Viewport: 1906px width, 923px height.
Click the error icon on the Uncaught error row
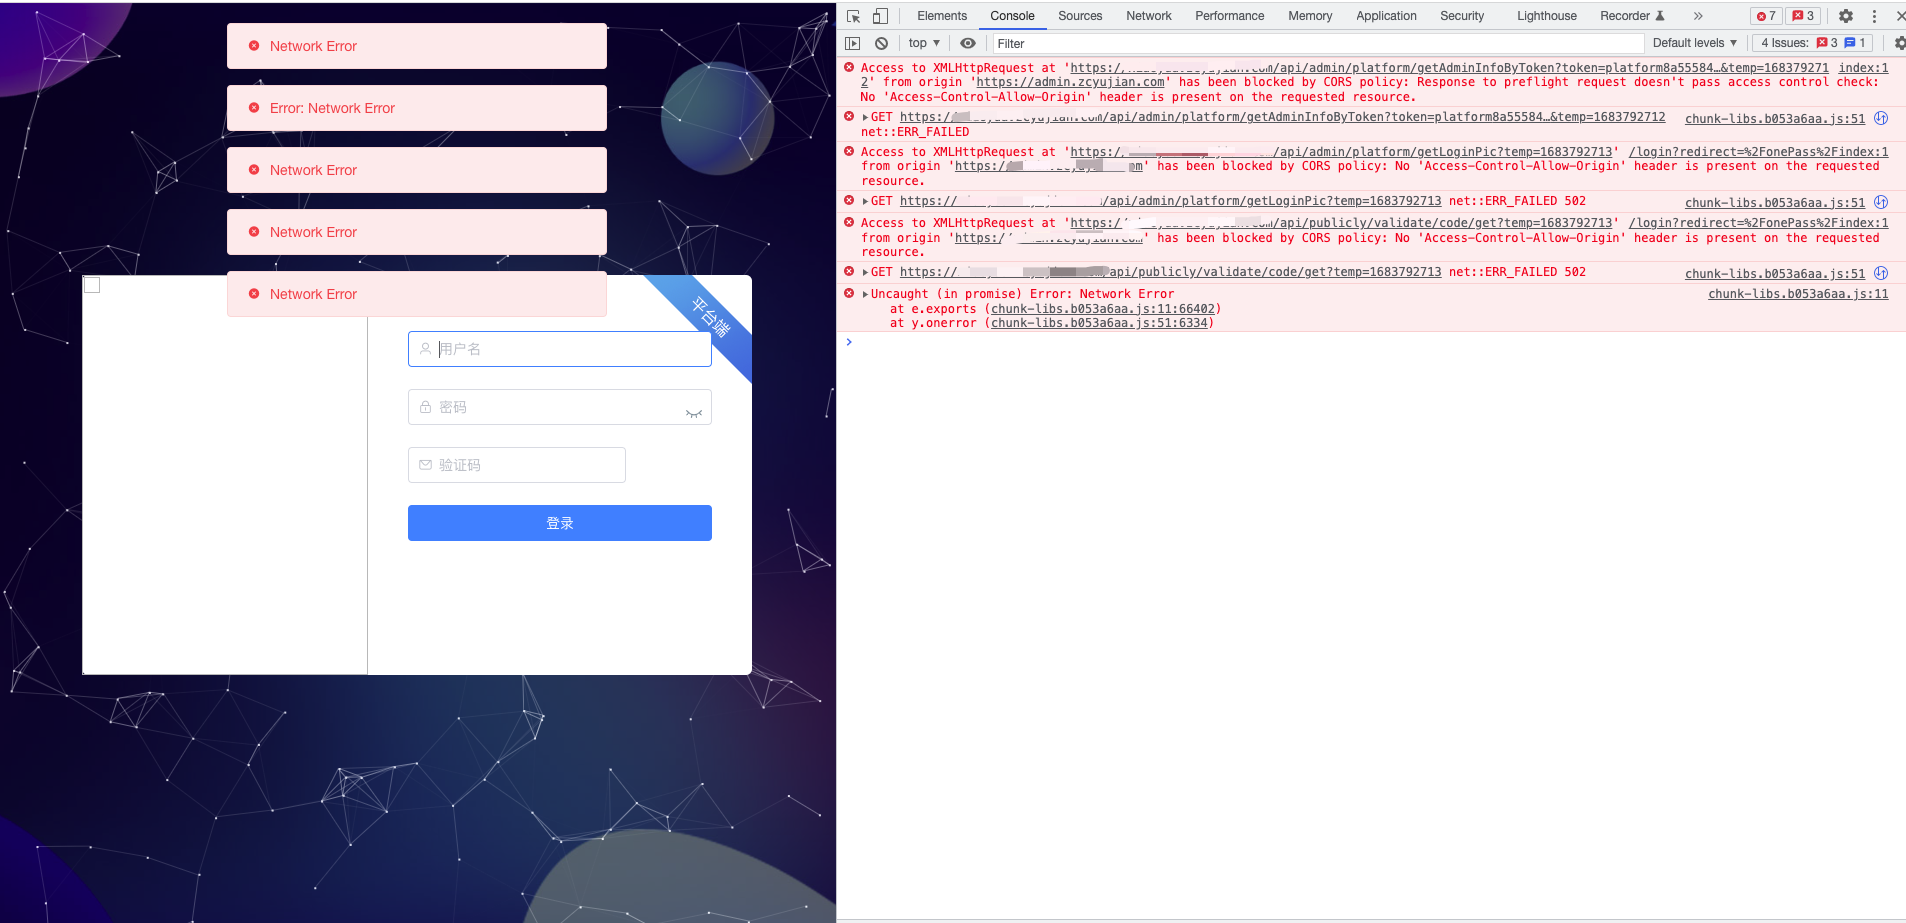pyautogui.click(x=849, y=293)
